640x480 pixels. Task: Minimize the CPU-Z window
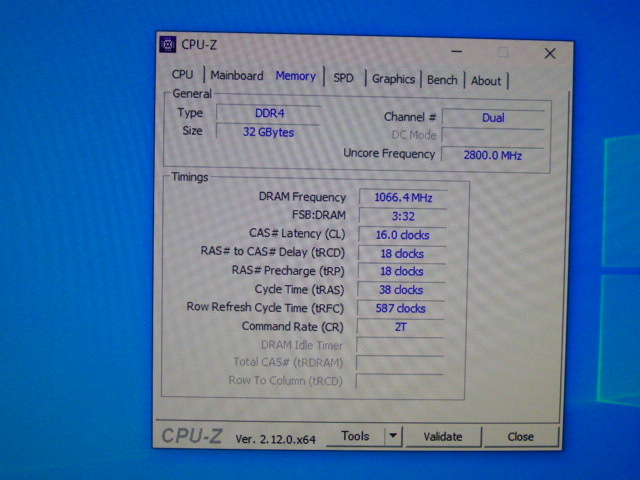(457, 52)
